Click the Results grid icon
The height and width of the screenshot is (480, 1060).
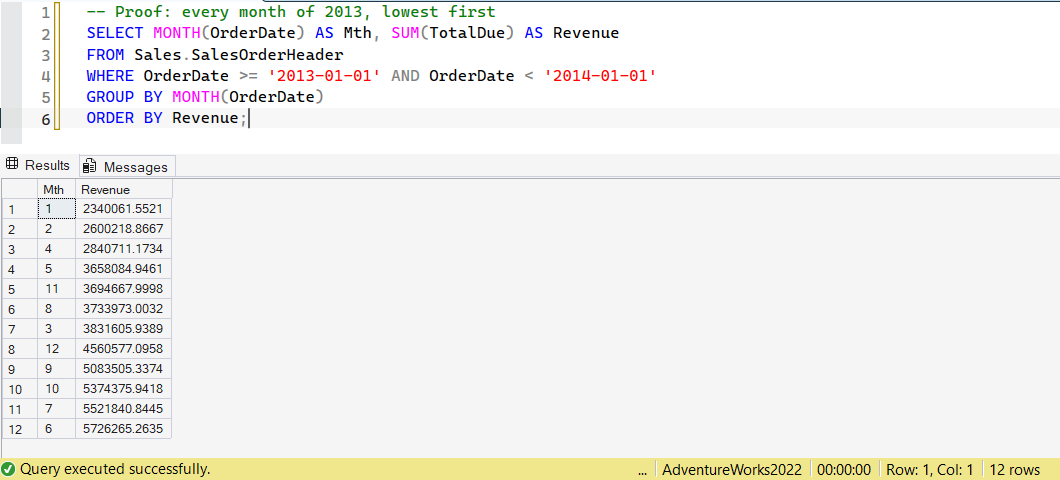[11, 165]
